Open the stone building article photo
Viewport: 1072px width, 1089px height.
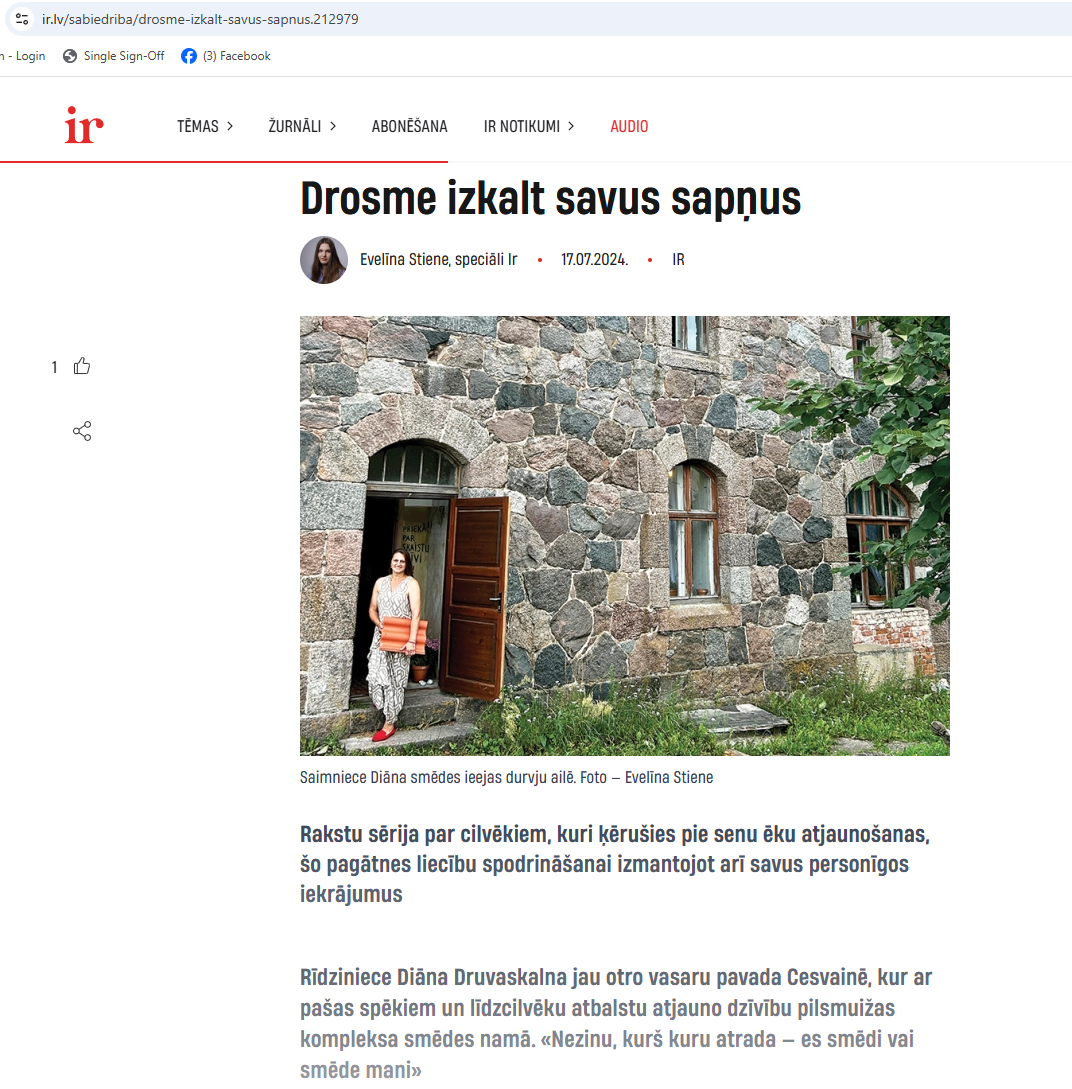[624, 535]
